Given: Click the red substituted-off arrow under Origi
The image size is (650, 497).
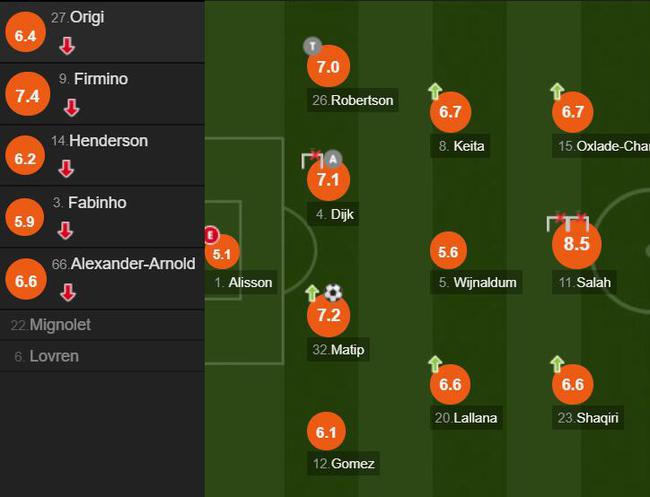Looking at the screenshot, I should [x=67, y=46].
